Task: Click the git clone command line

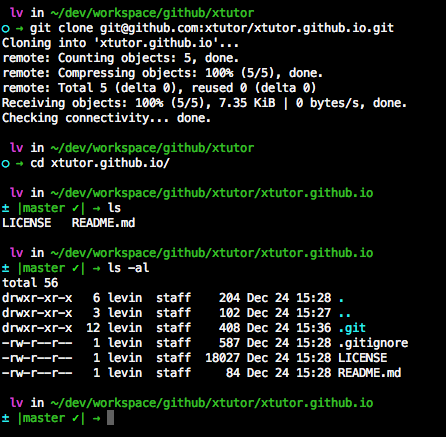Action: [212, 28]
